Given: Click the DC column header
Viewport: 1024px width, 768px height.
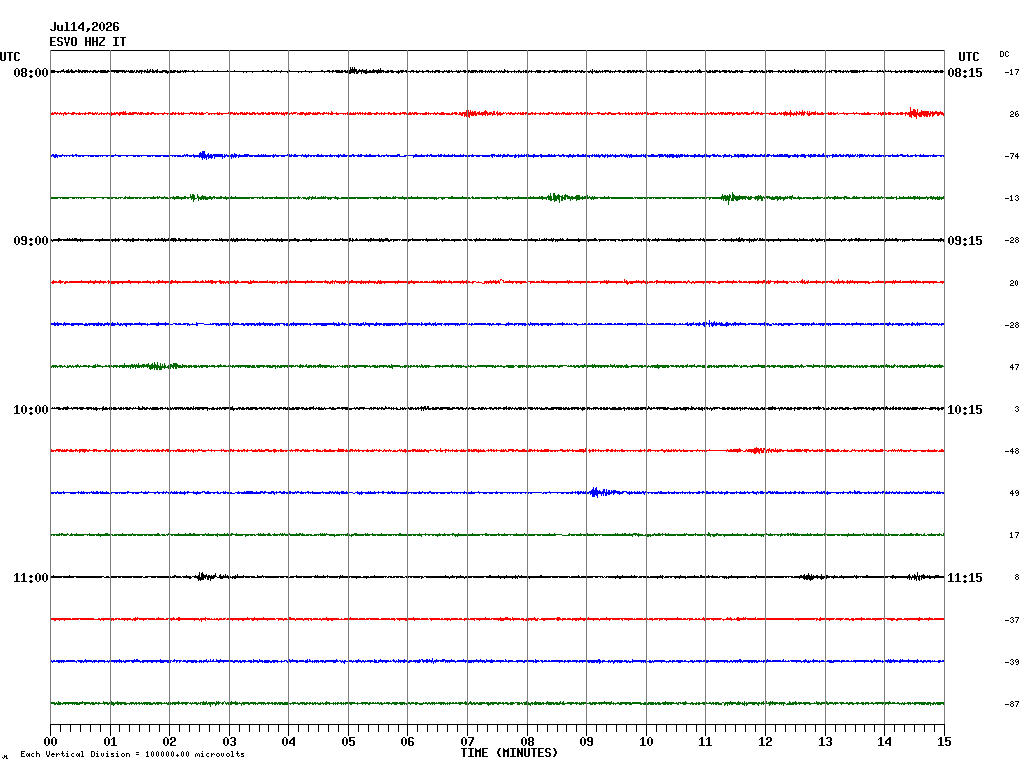Looking at the screenshot, I should coord(1004,54).
